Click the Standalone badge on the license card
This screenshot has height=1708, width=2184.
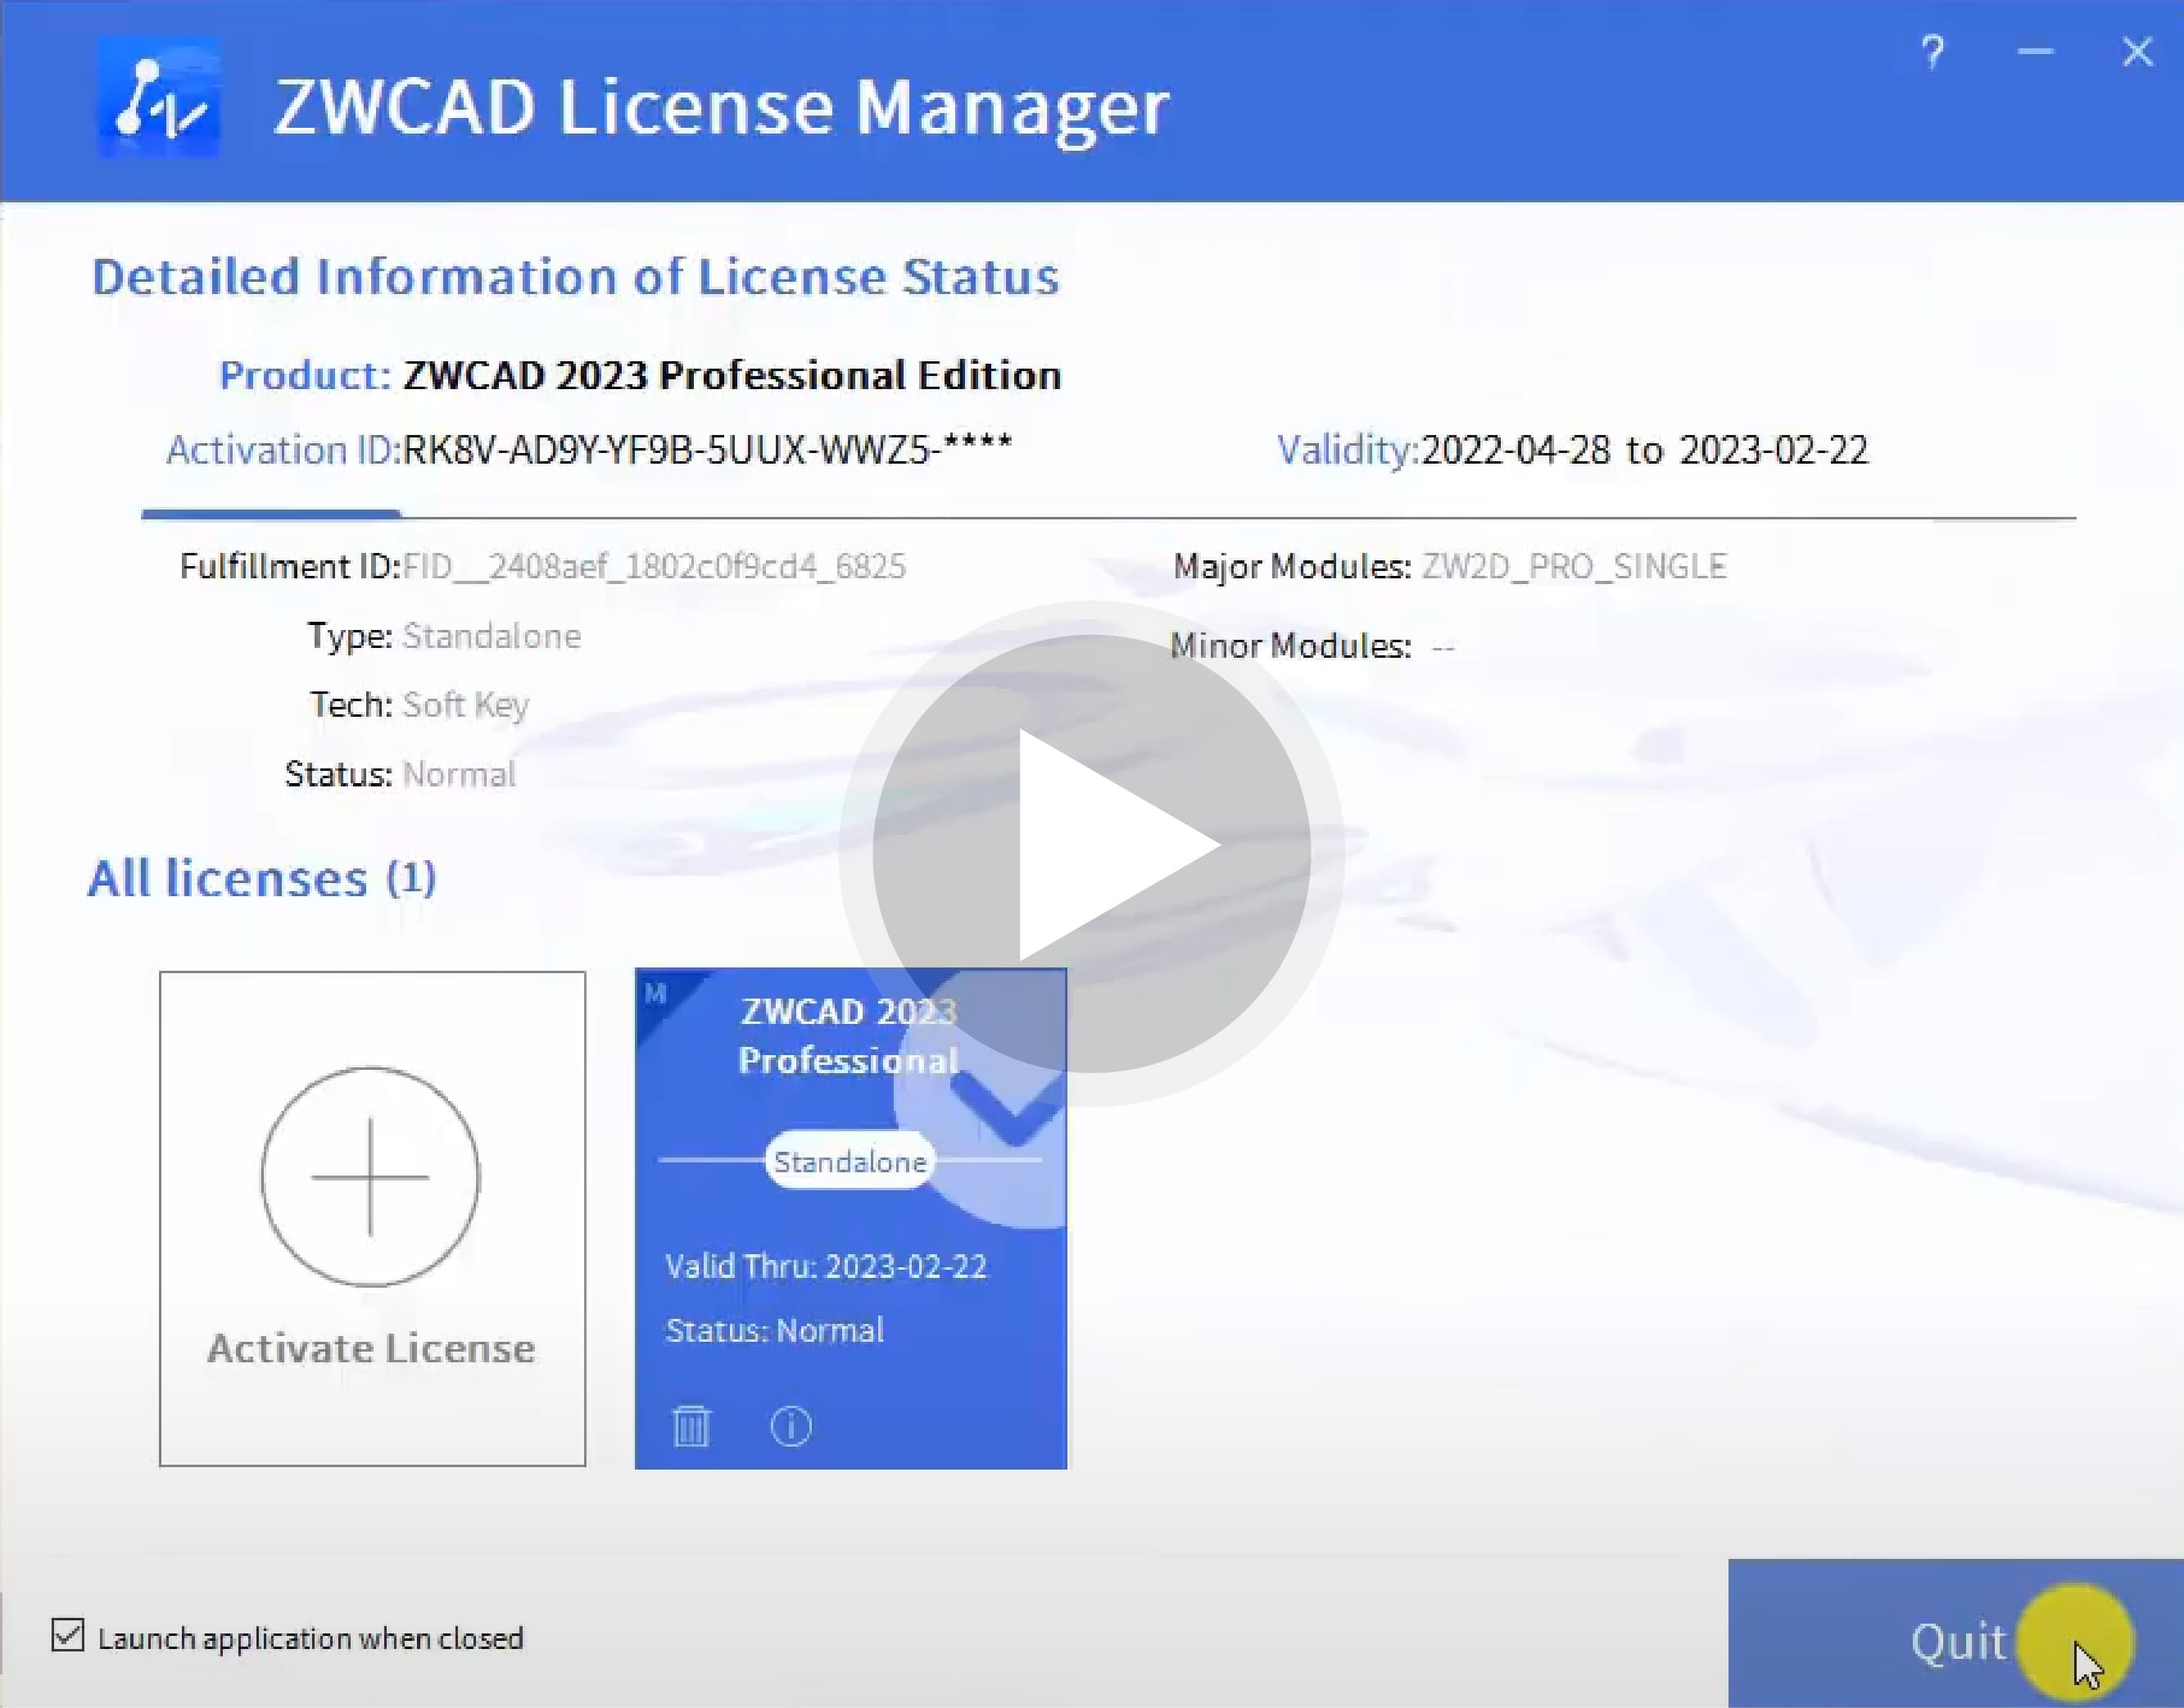point(850,1161)
